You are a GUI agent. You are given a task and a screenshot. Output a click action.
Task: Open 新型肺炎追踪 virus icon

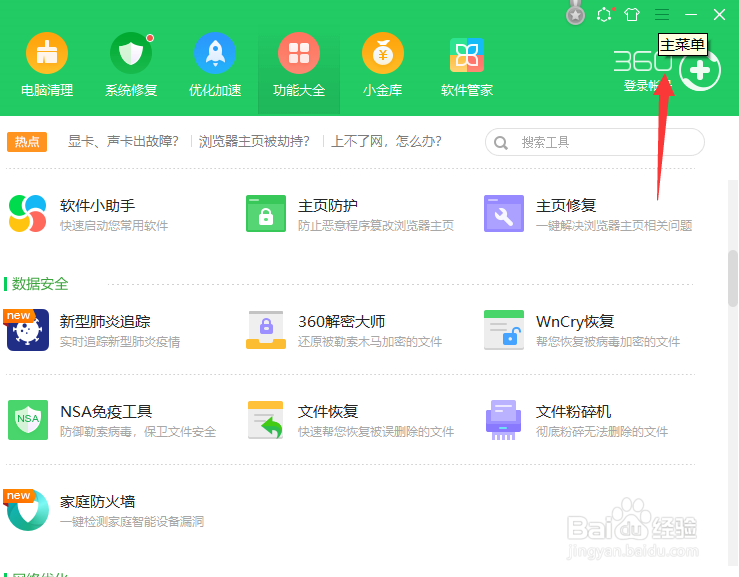(27, 330)
